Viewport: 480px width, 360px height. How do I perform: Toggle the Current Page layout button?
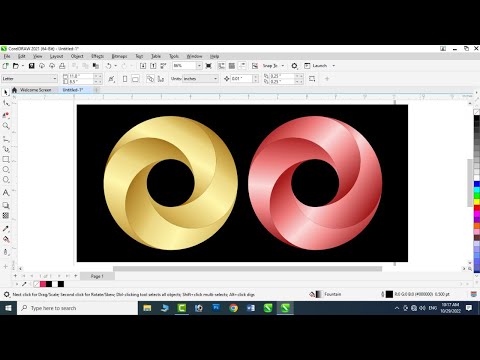tap(161, 79)
